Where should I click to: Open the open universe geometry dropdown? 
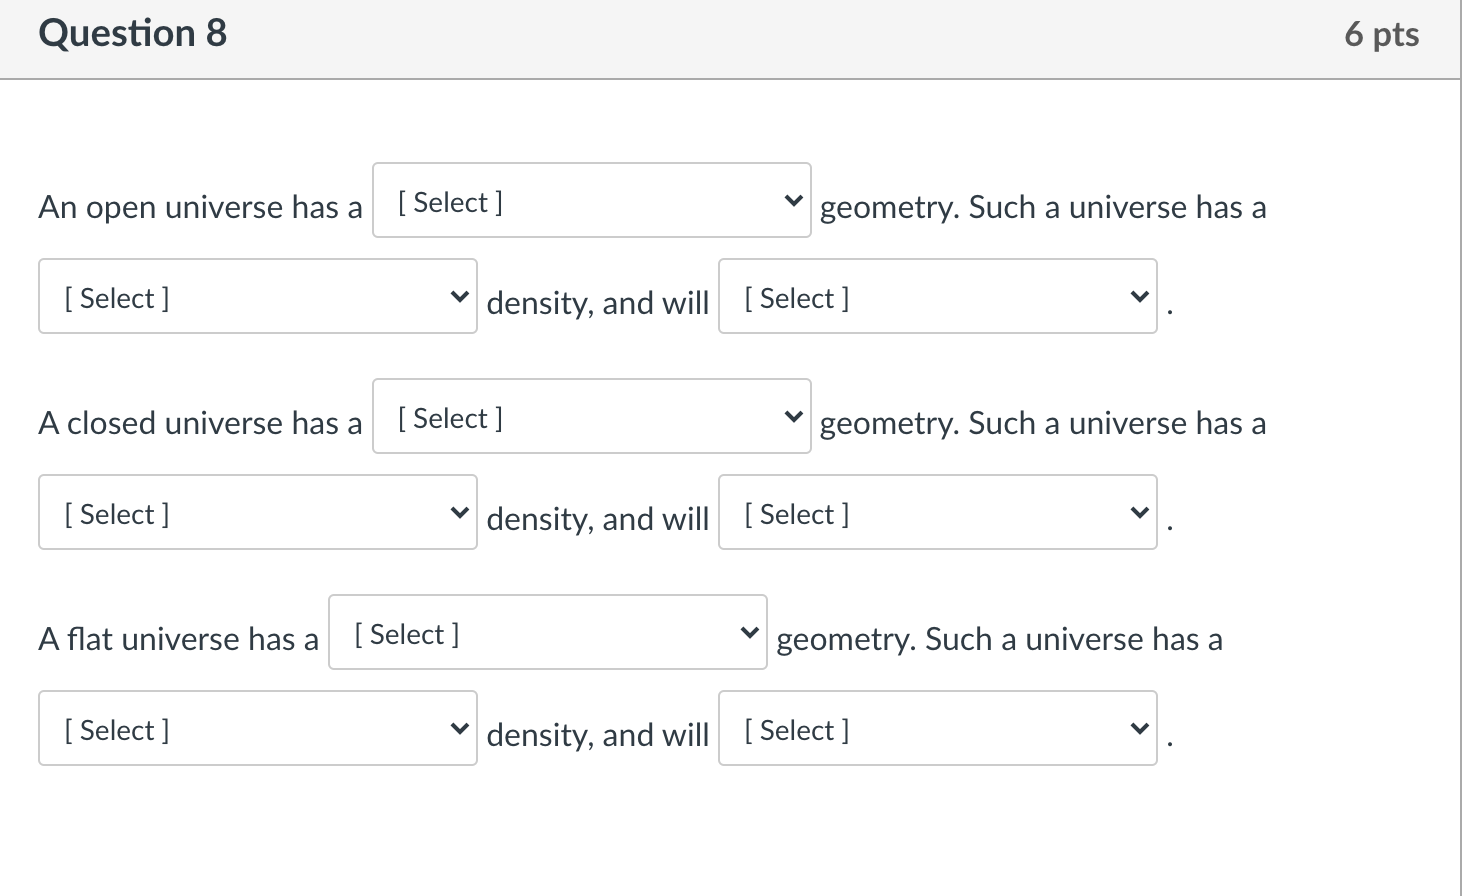(591, 201)
